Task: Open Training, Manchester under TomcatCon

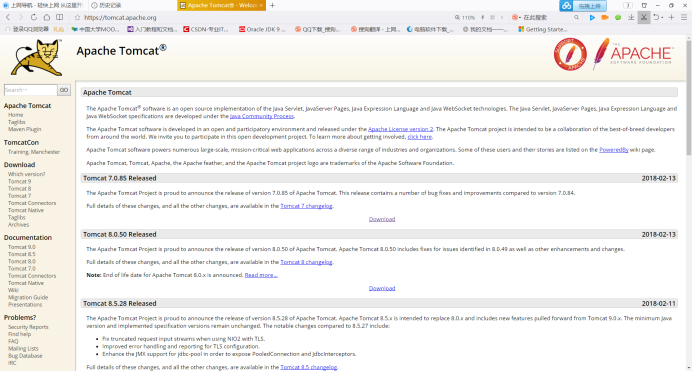Action: pos(34,152)
